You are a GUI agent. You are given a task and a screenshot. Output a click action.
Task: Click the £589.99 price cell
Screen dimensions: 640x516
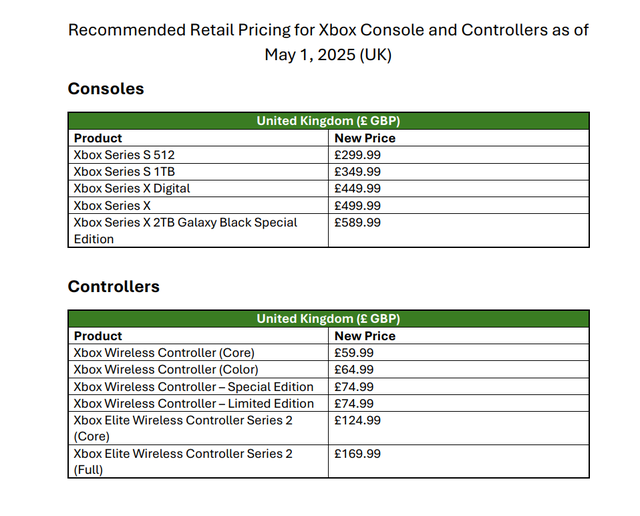point(358,223)
